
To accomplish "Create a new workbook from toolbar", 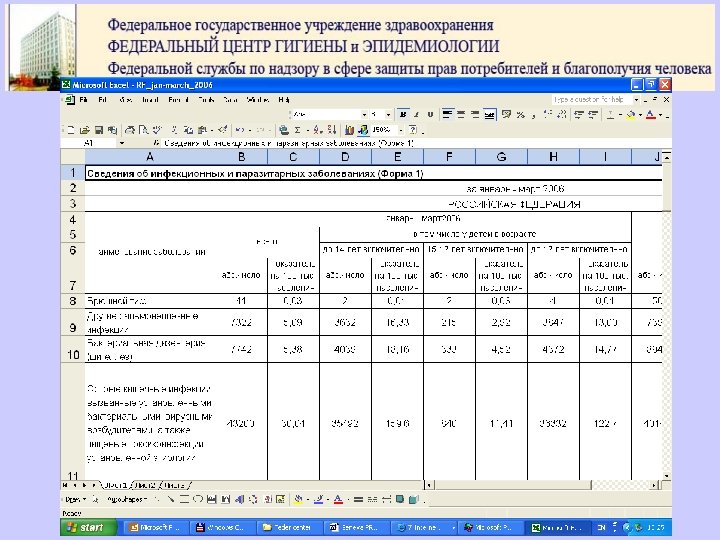I will [x=71, y=130].
